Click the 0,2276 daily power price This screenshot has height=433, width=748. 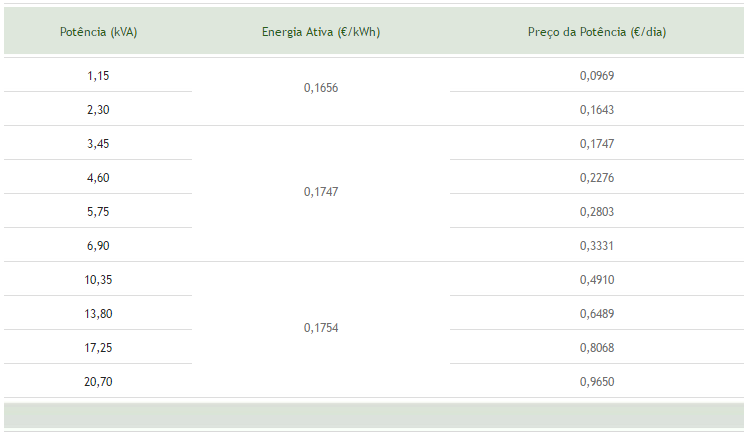tap(597, 177)
